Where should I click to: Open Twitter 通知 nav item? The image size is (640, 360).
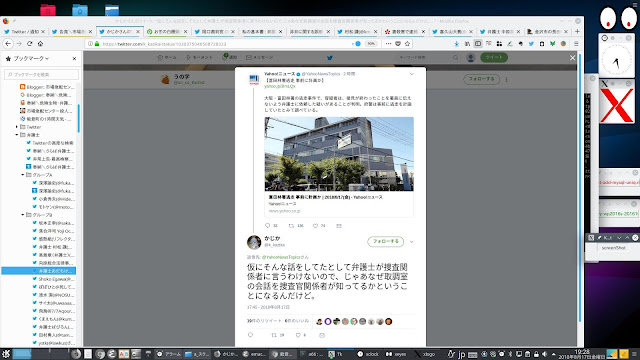pos(230,58)
